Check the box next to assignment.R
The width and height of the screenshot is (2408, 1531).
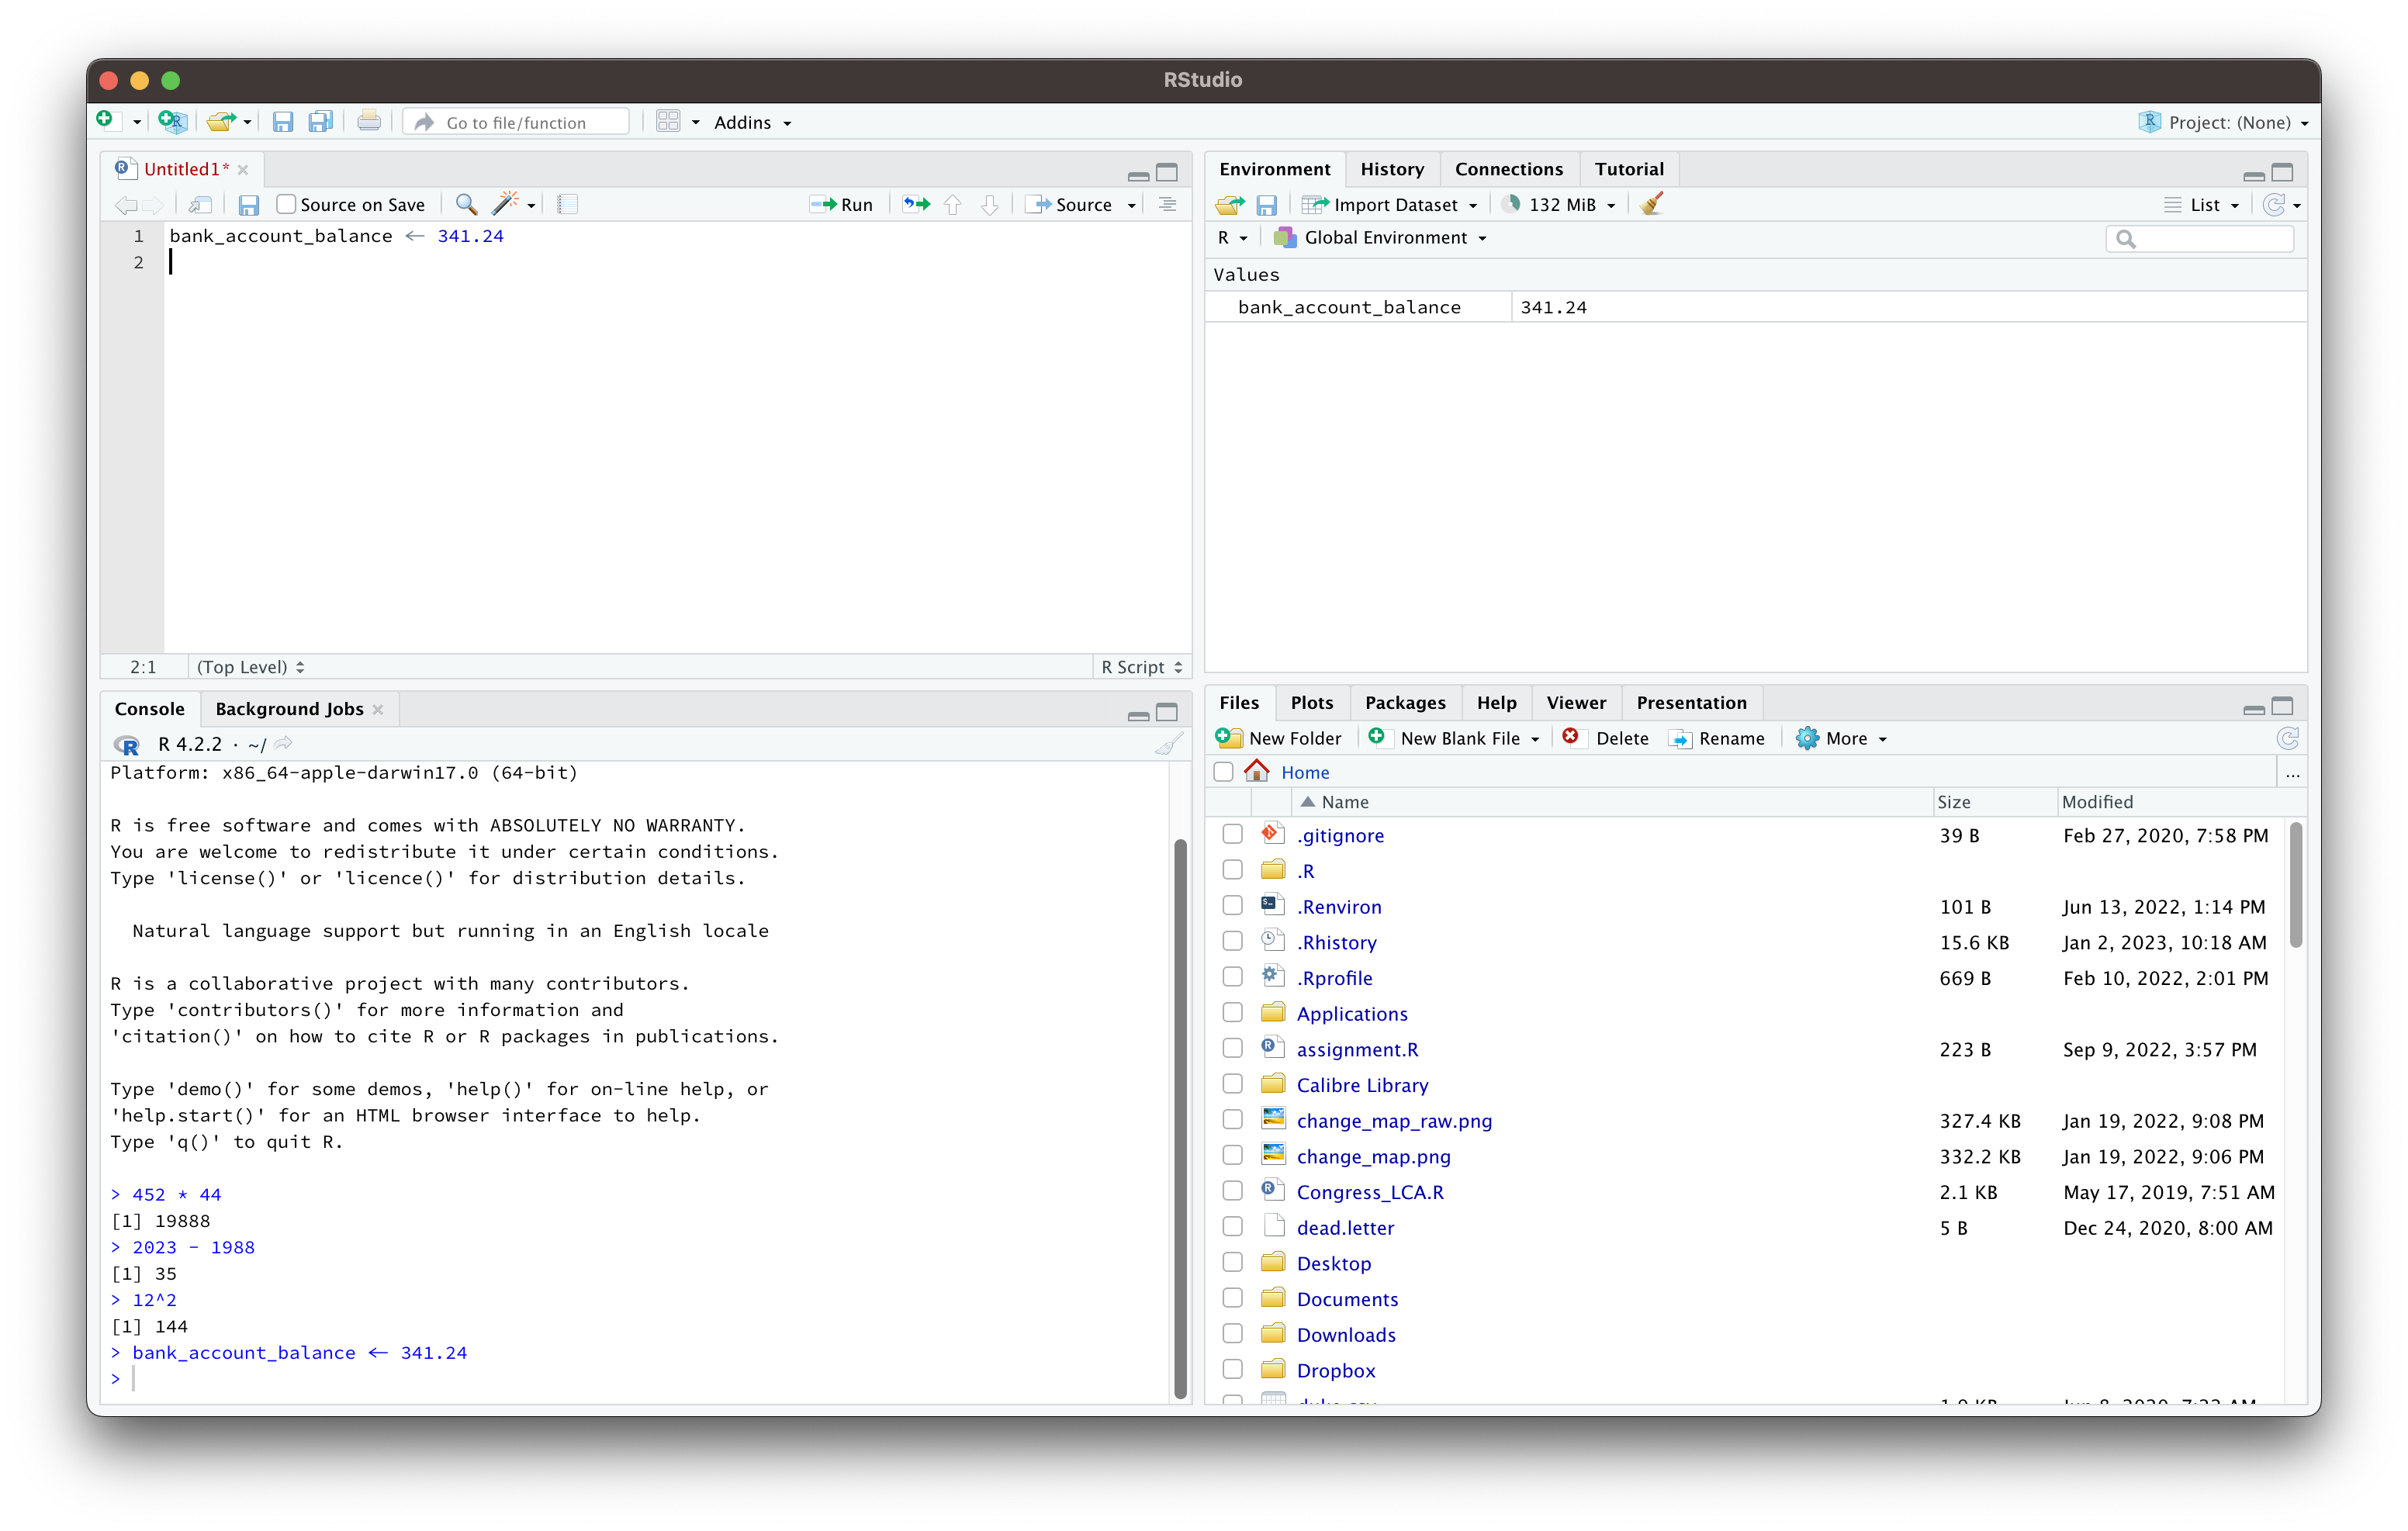click(1232, 1048)
